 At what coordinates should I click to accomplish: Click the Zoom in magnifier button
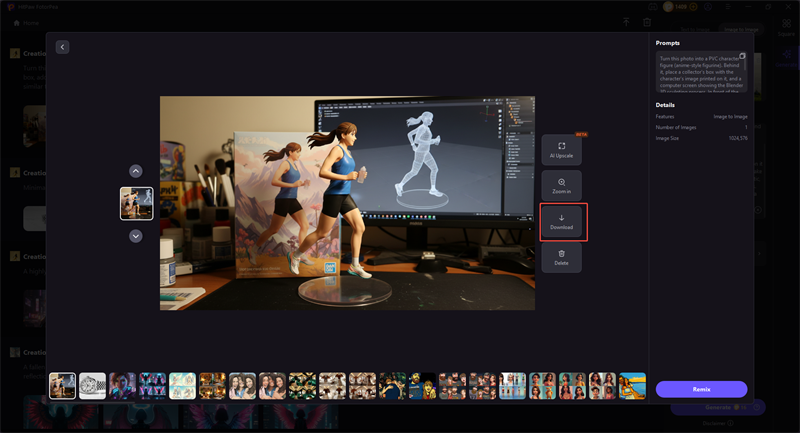click(x=561, y=185)
